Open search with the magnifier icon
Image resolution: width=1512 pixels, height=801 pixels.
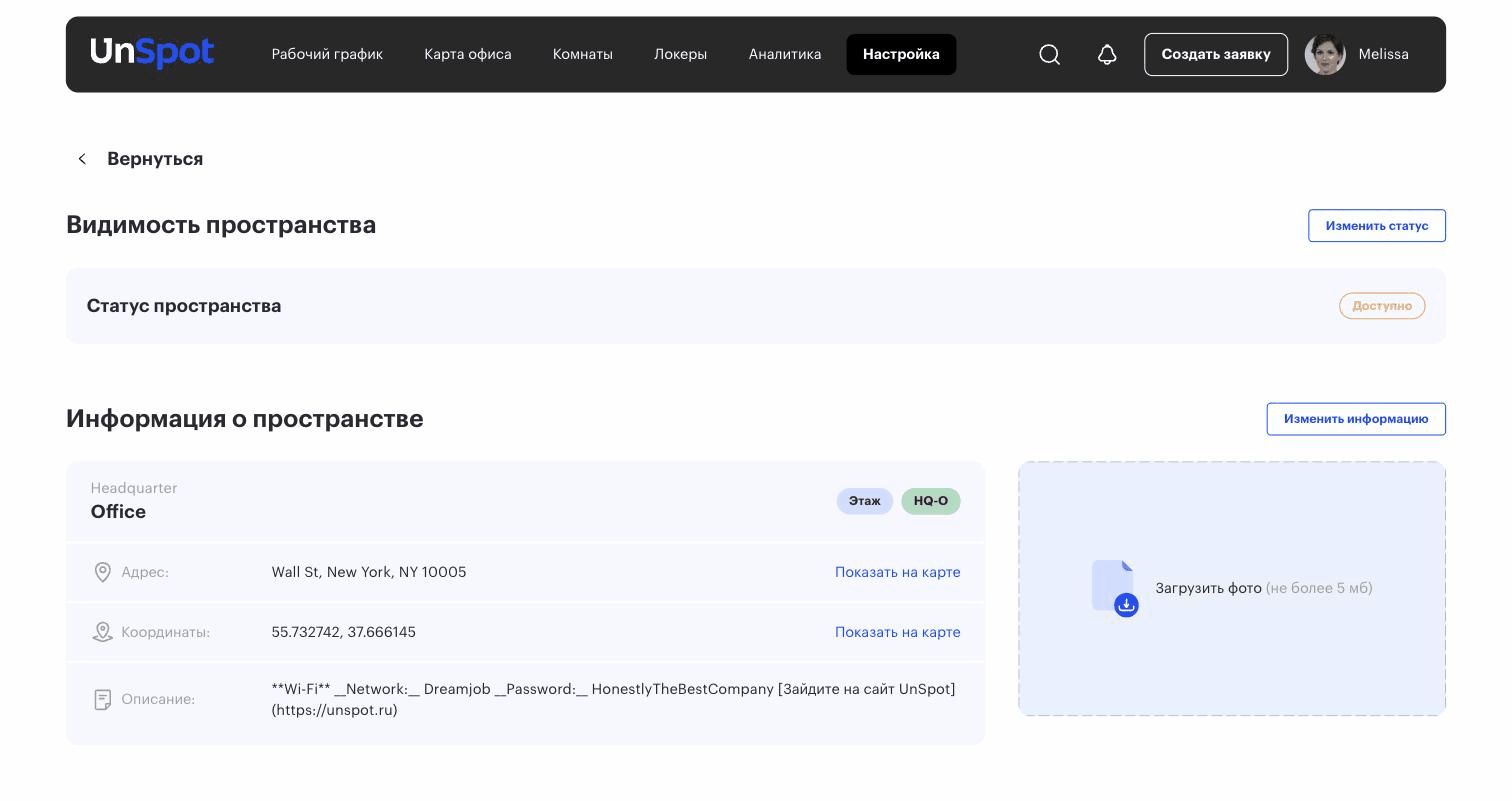coord(1049,54)
